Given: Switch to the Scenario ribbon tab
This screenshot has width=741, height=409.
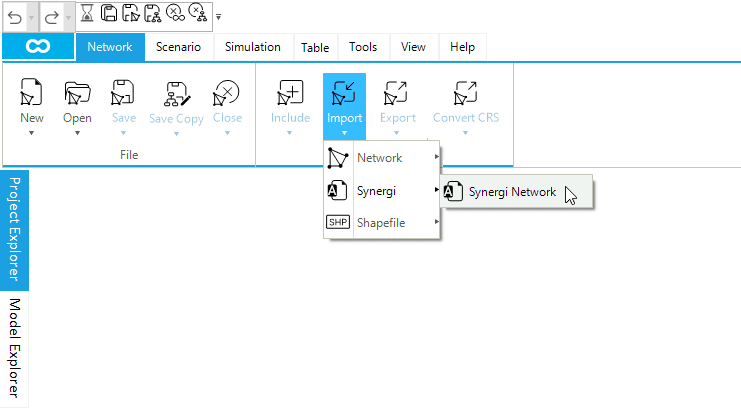Looking at the screenshot, I should pos(178,47).
